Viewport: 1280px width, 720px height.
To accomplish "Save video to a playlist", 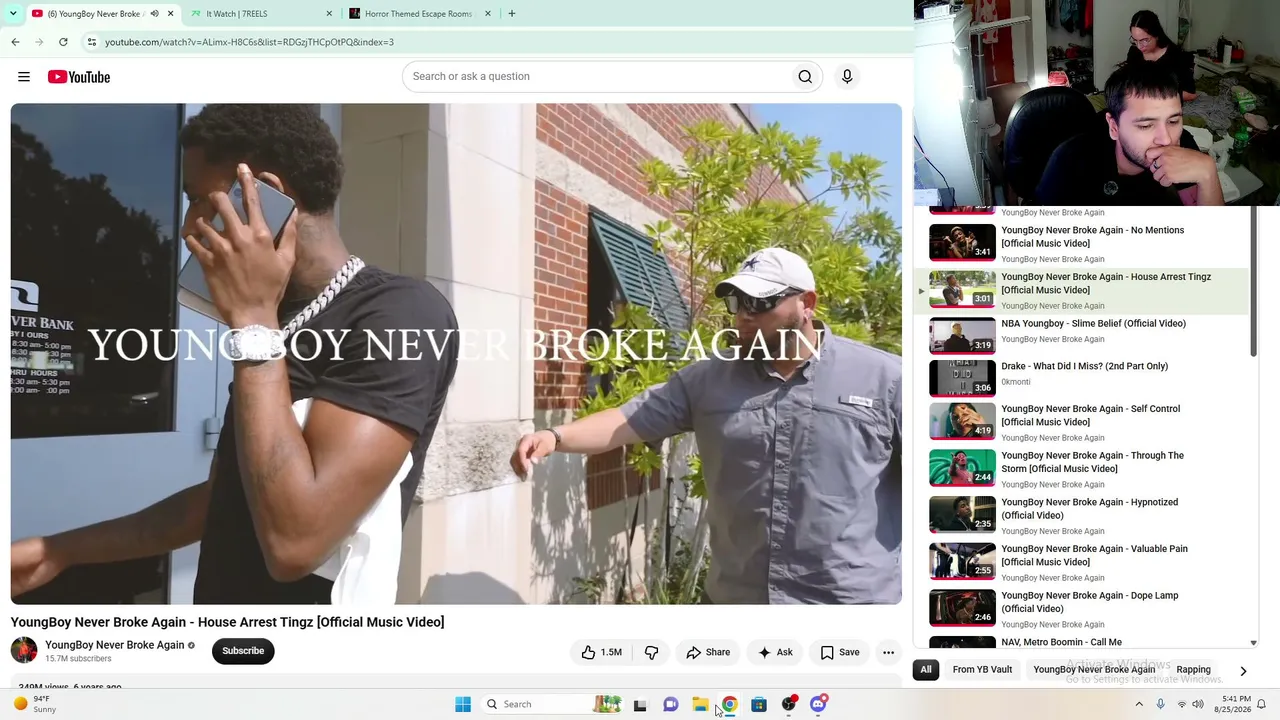I will [x=840, y=652].
